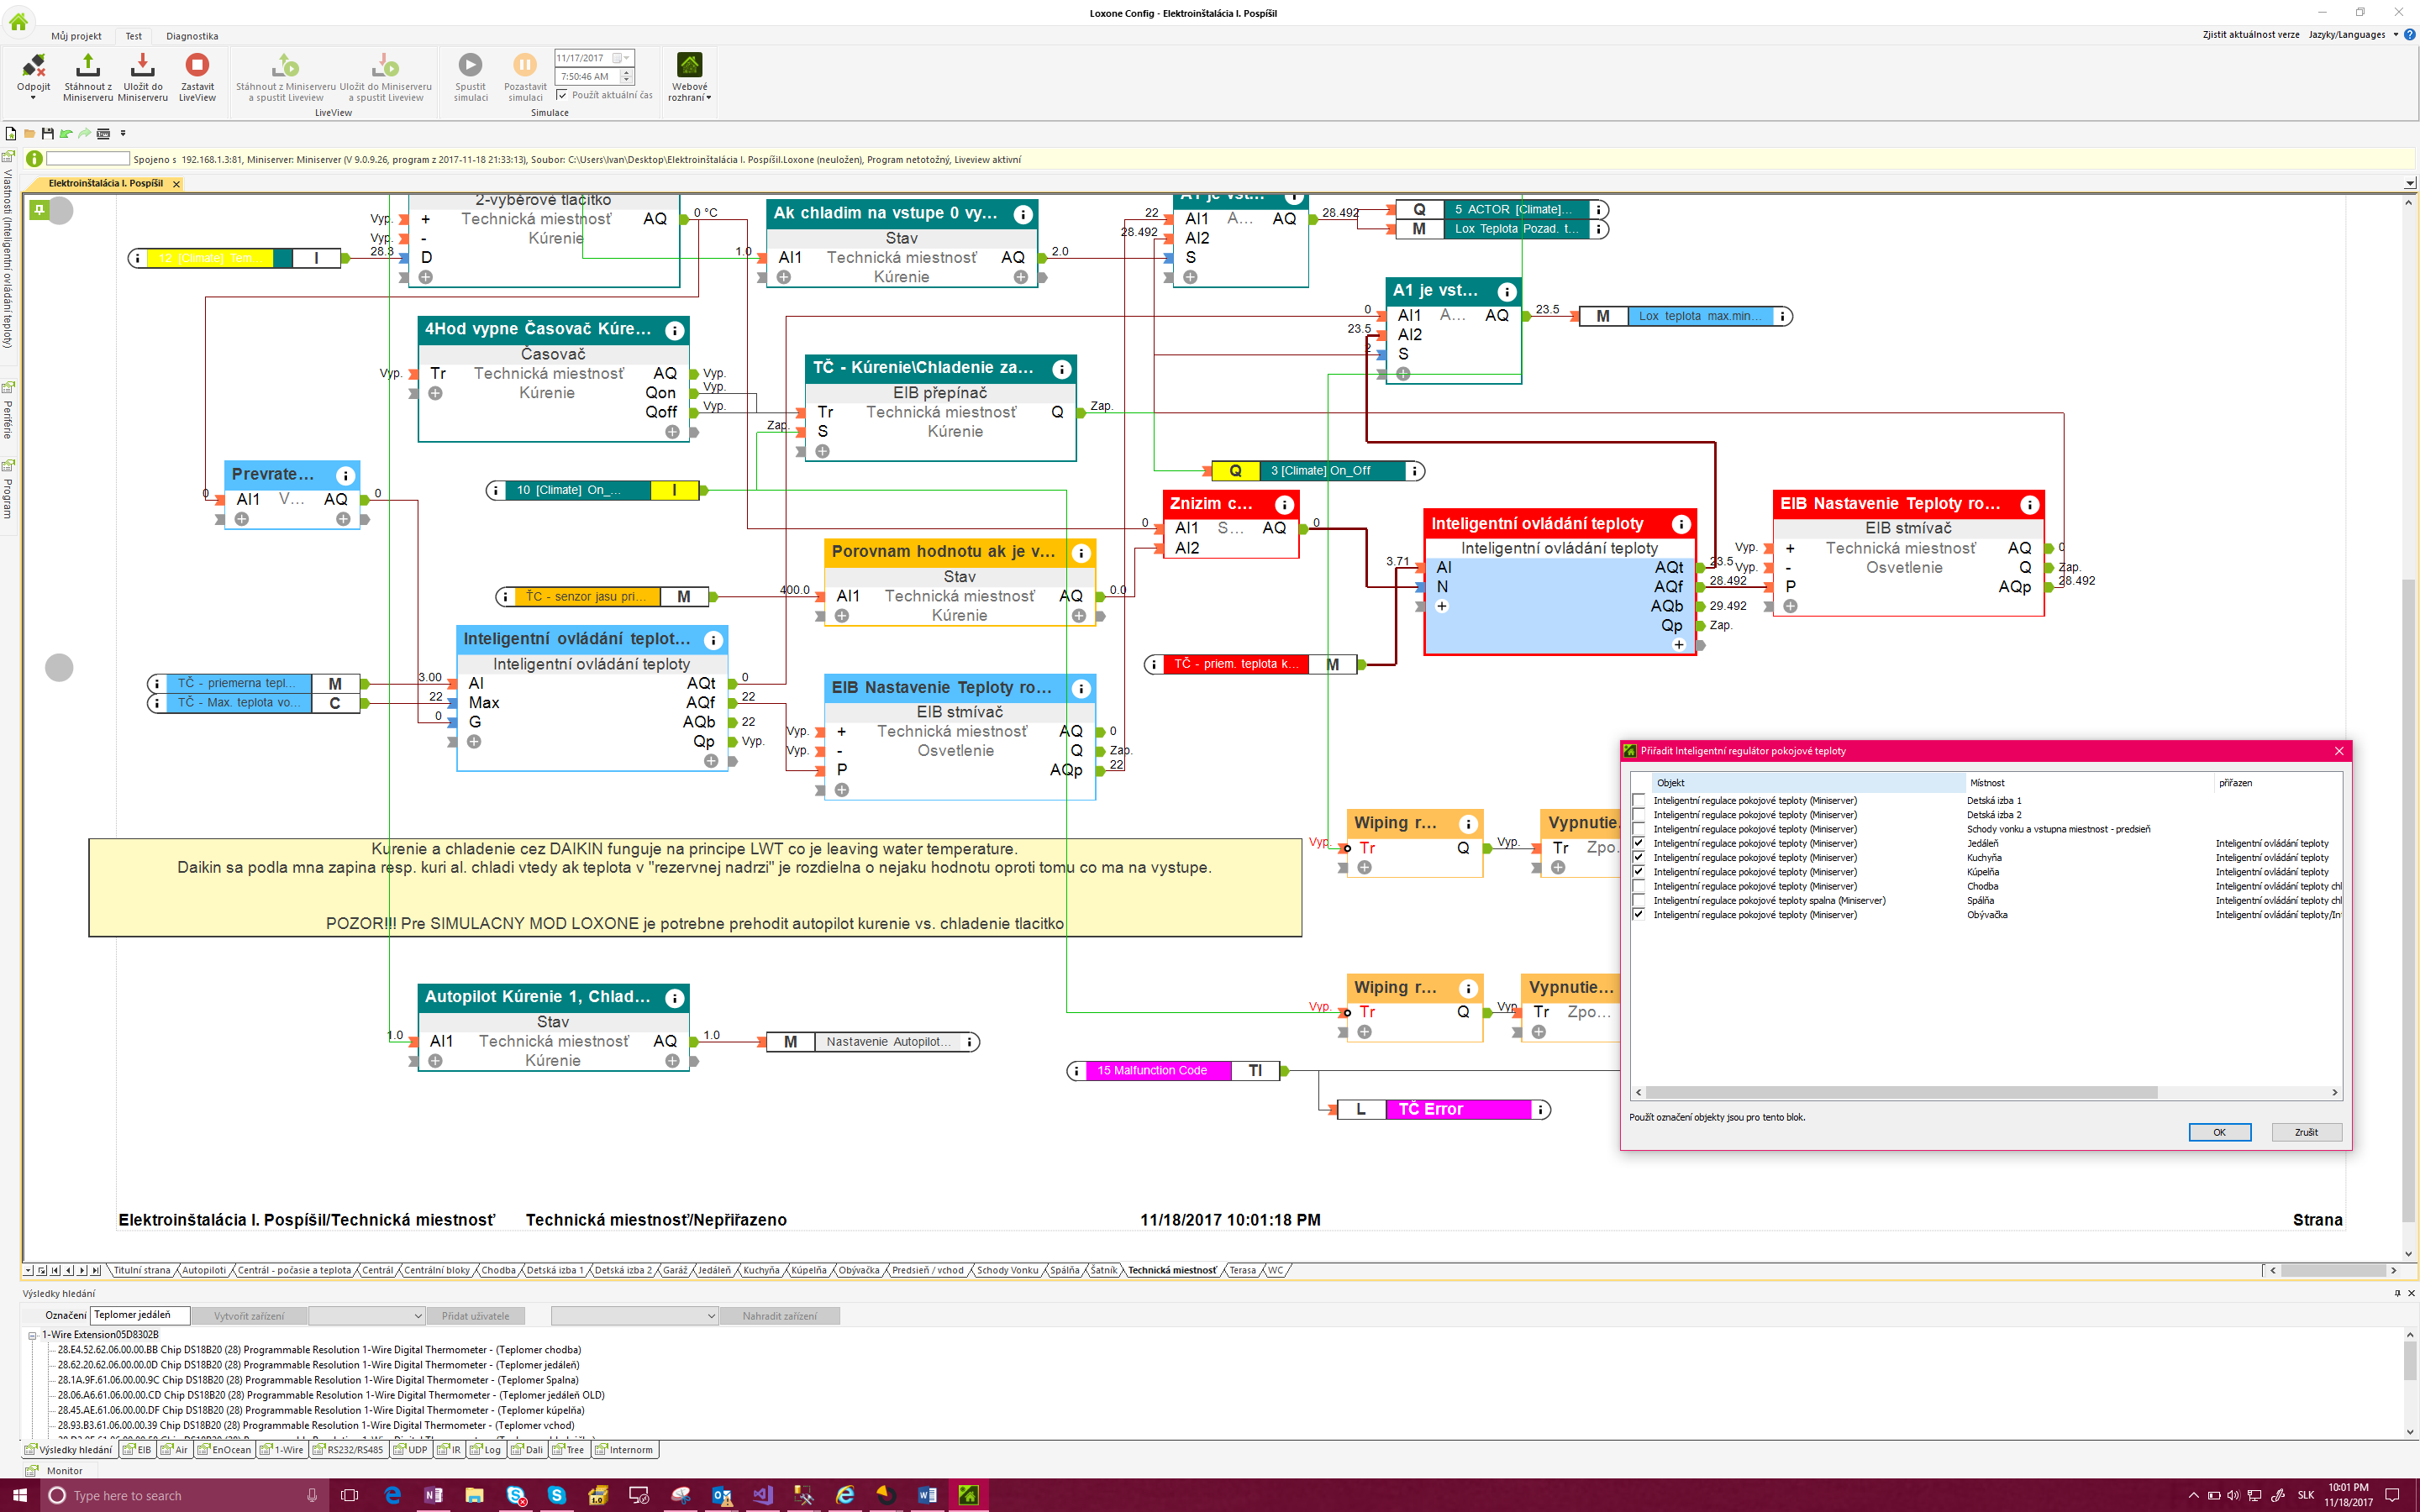Image resolution: width=2420 pixels, height=1512 pixels.
Task: Check the Detská izba 1 row checkbox
Action: coord(1638,800)
